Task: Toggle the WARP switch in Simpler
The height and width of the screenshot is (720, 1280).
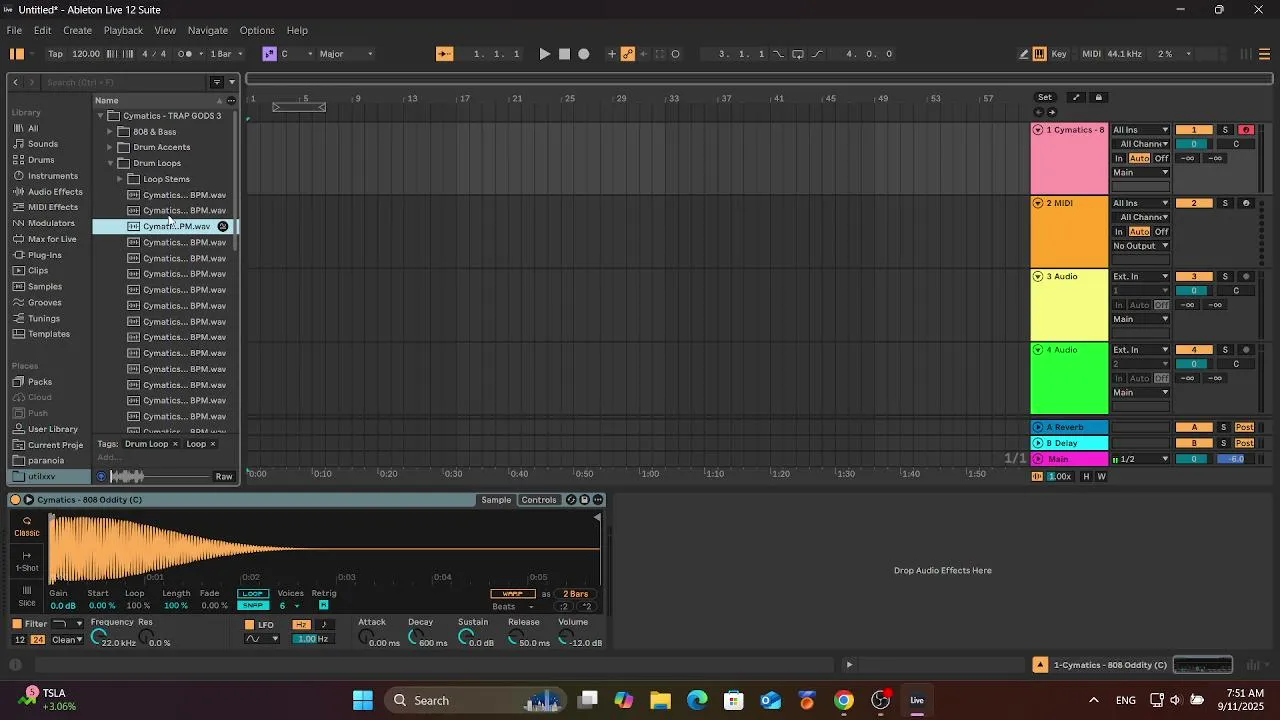Action: [x=512, y=594]
